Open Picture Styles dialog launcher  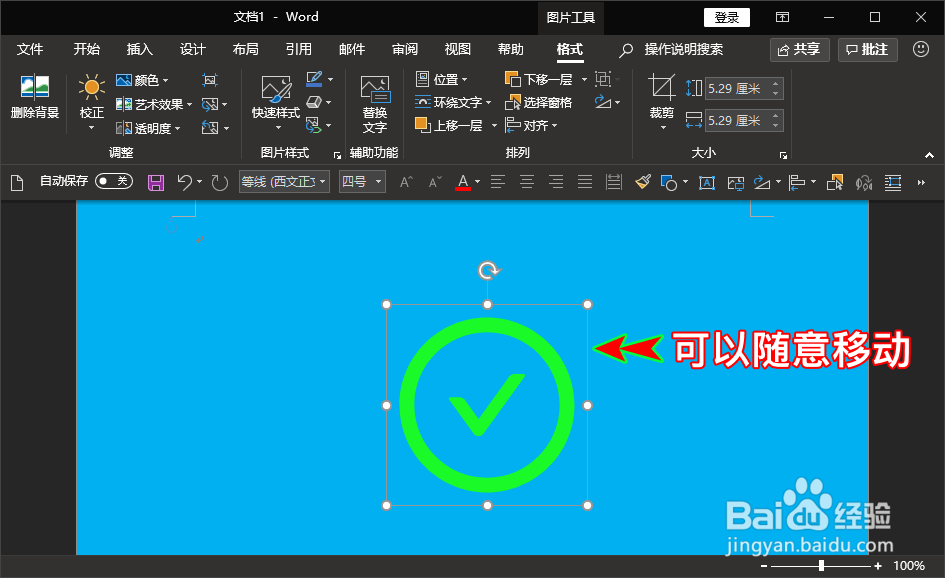coord(338,155)
